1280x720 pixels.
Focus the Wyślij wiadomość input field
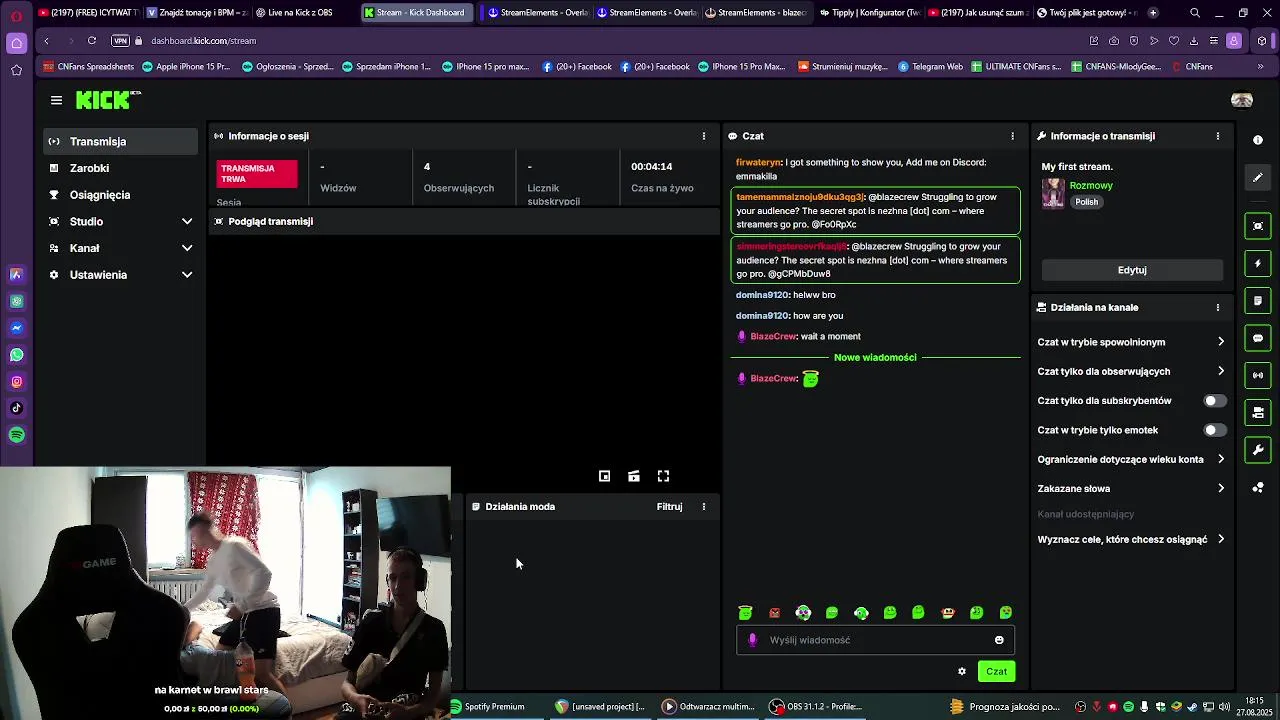tap(875, 640)
